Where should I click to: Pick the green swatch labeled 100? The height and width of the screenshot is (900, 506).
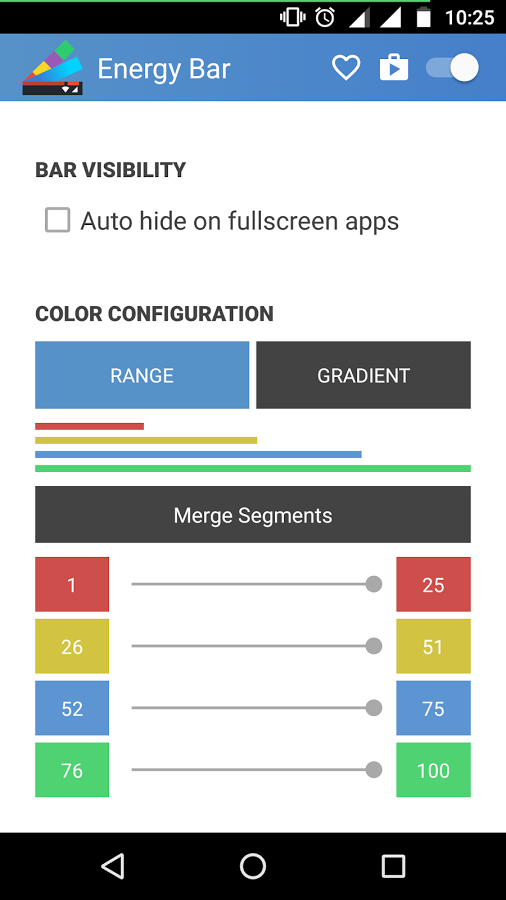coord(434,770)
